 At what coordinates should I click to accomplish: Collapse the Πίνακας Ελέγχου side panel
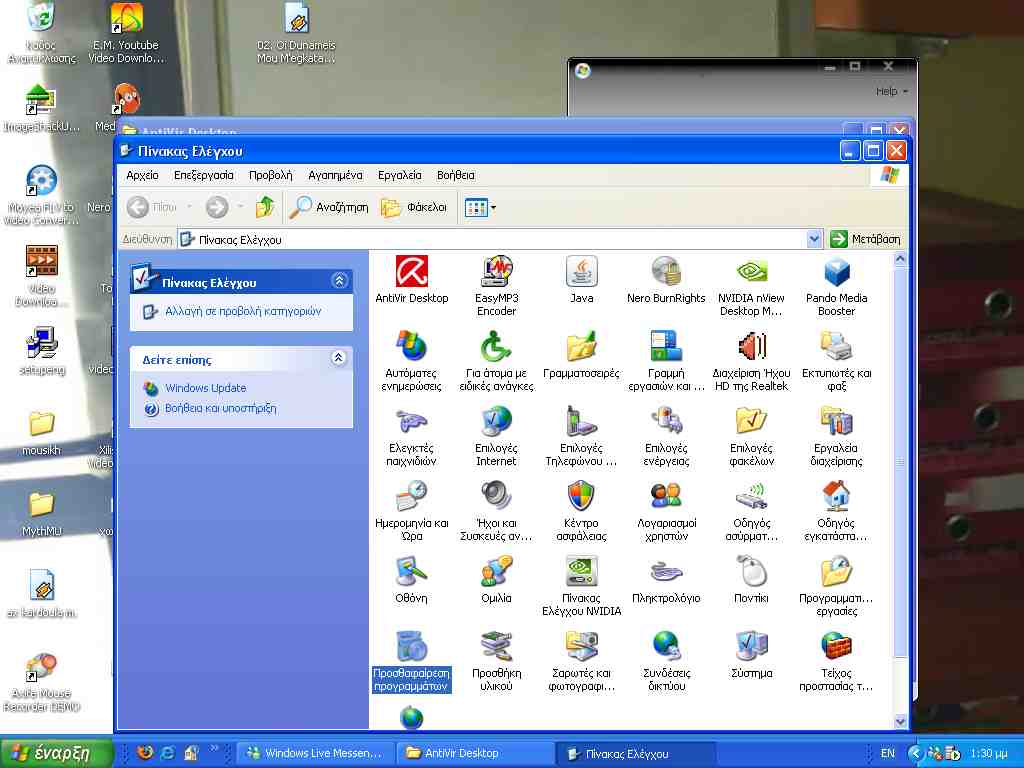click(x=339, y=281)
